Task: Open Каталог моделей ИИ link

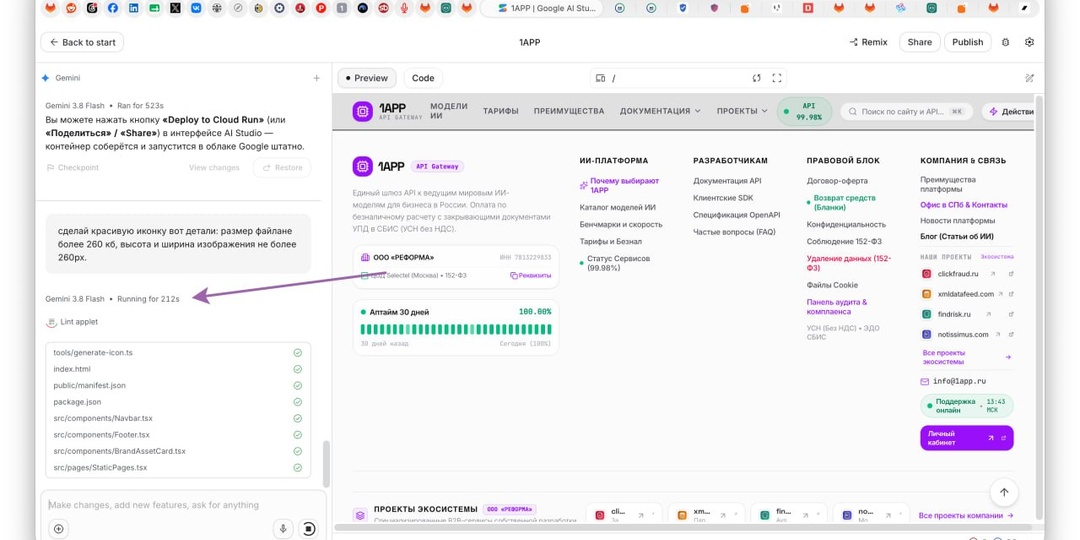Action: pos(617,207)
